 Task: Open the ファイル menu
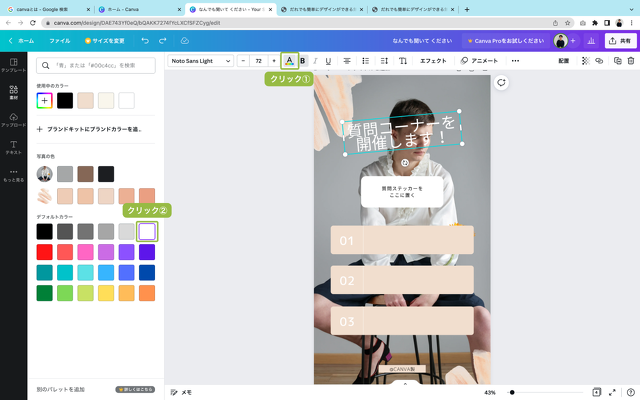click(x=60, y=41)
